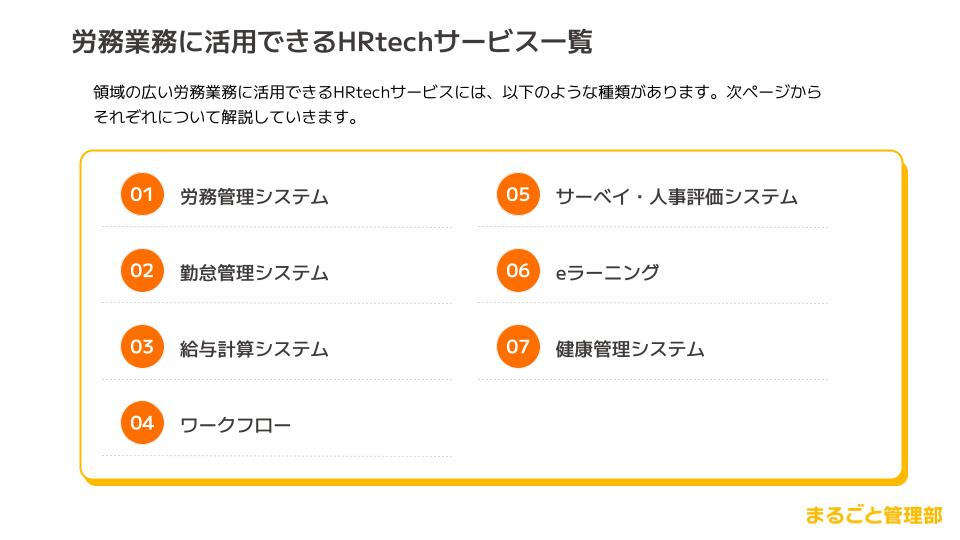The image size is (960, 540).
Task: Click the orange 01 number badge
Action: pos(141,194)
